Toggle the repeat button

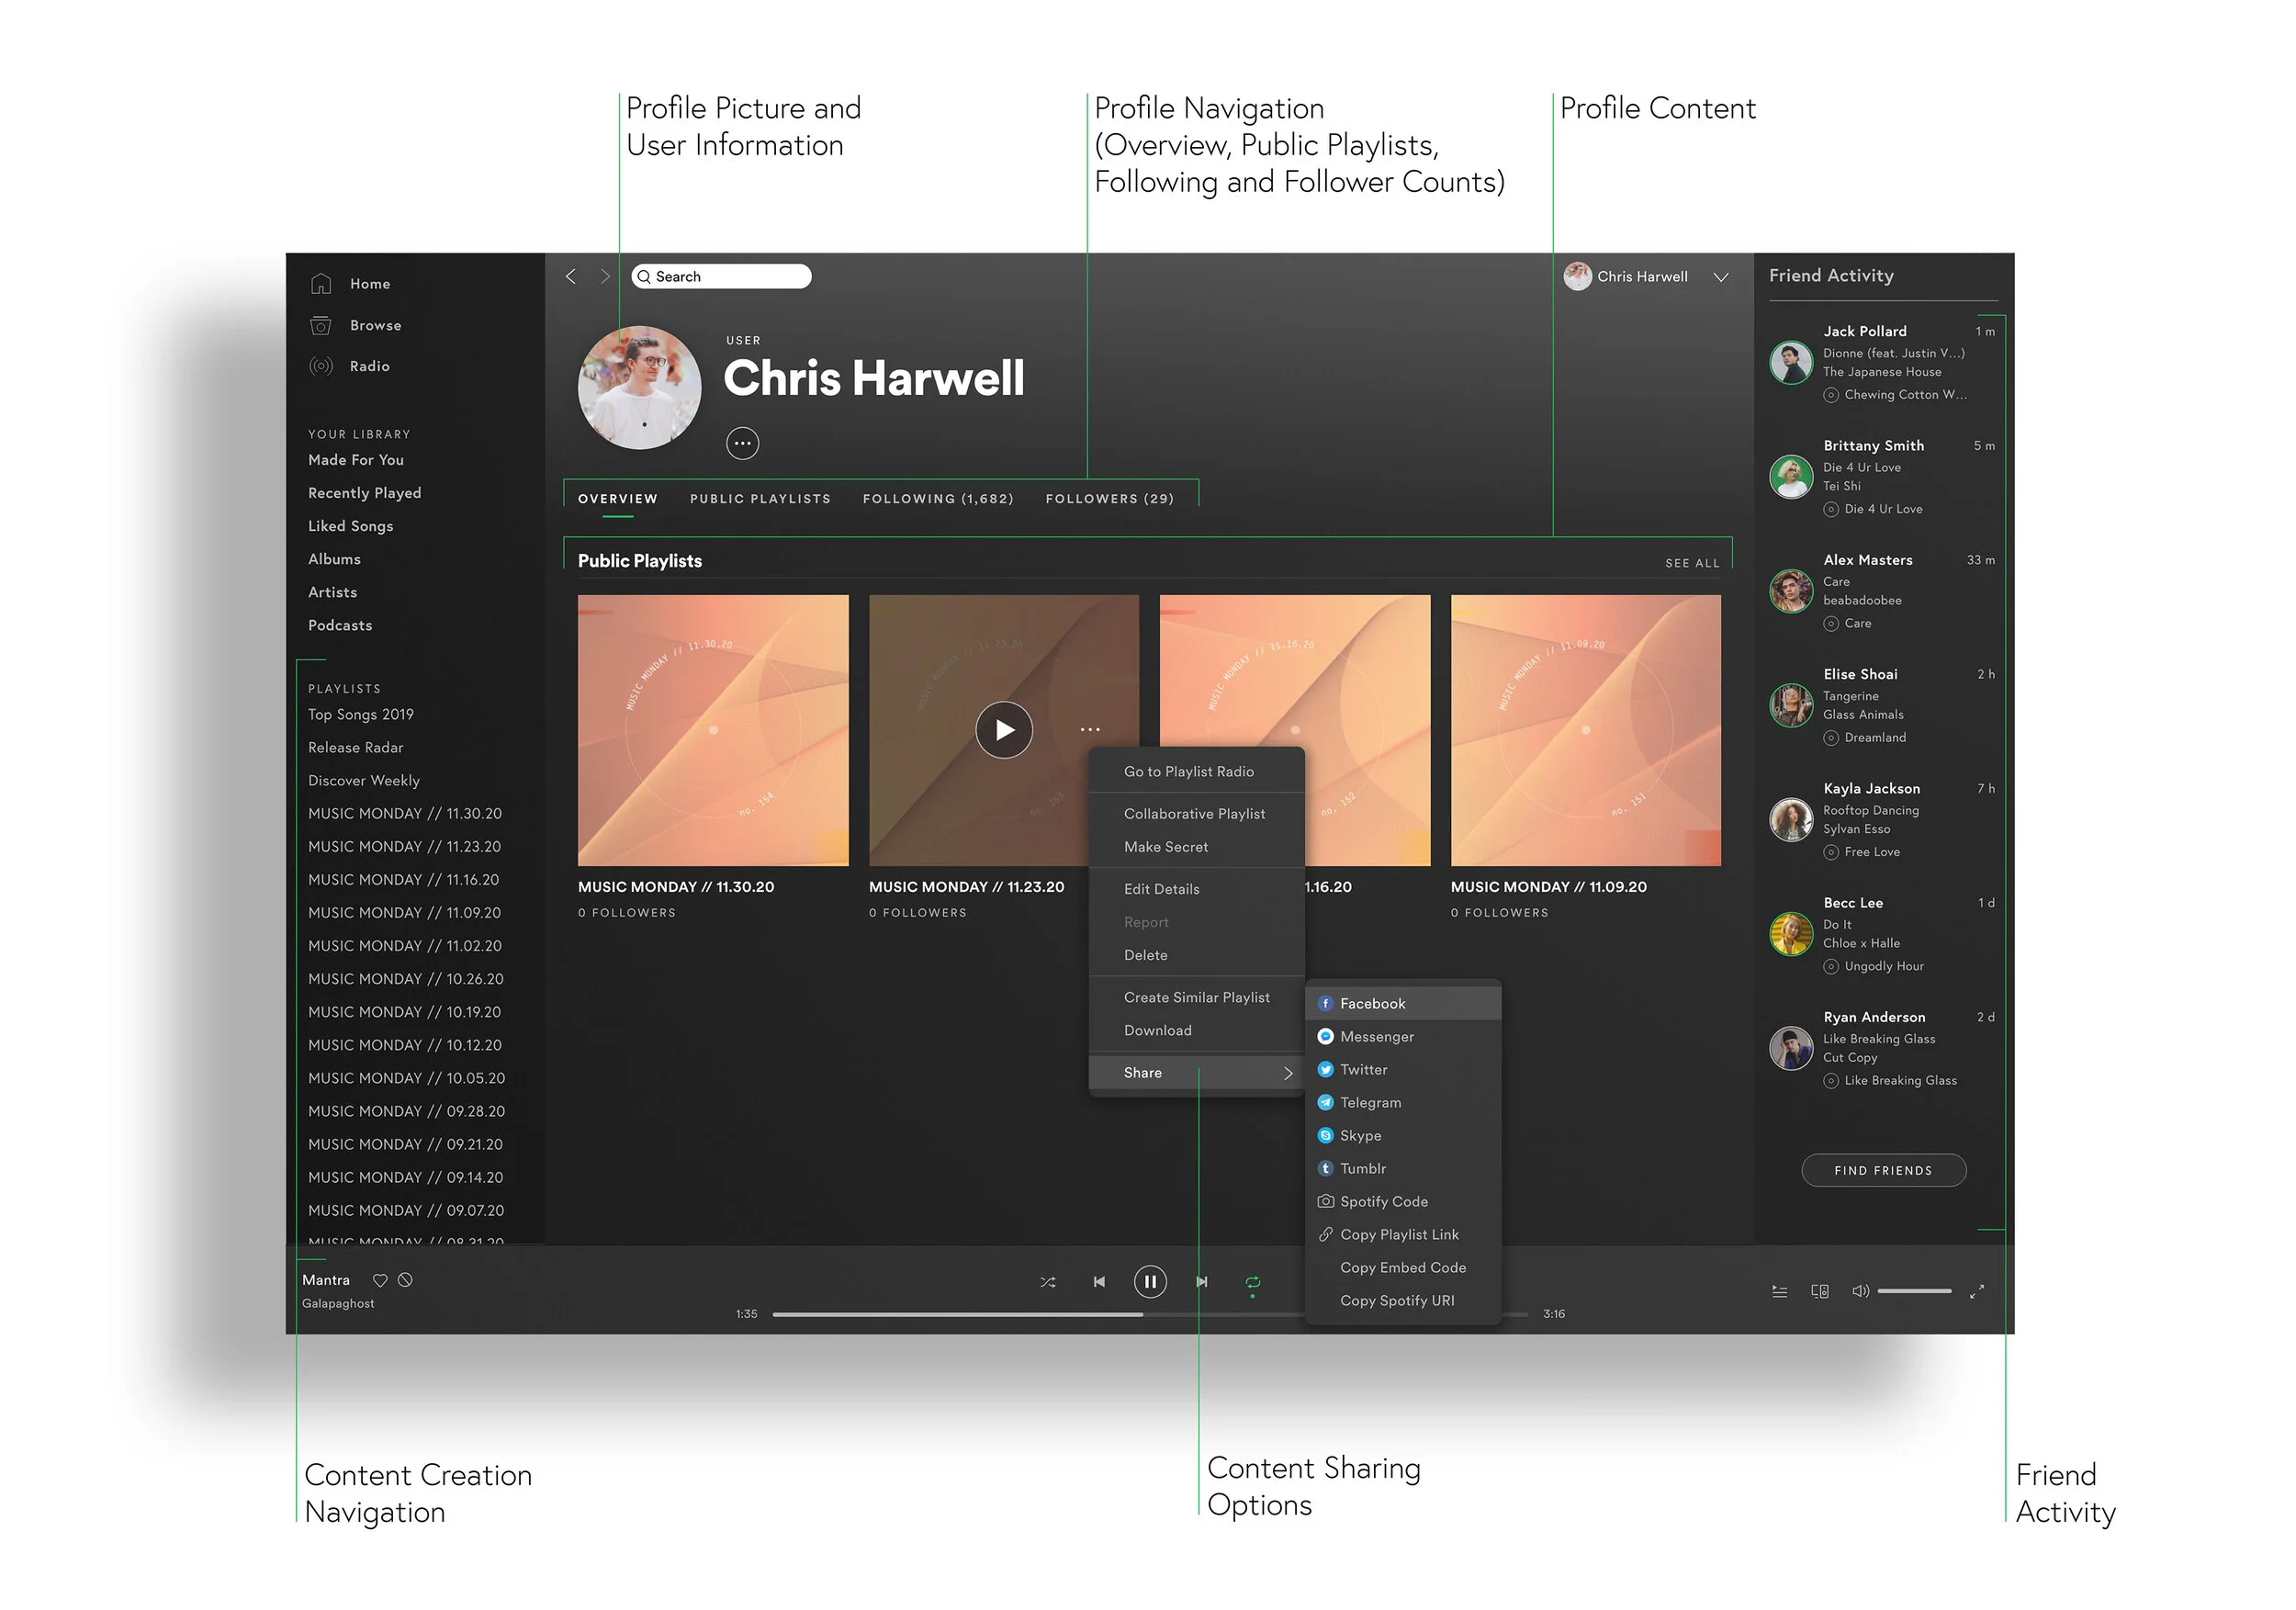tap(1252, 1281)
